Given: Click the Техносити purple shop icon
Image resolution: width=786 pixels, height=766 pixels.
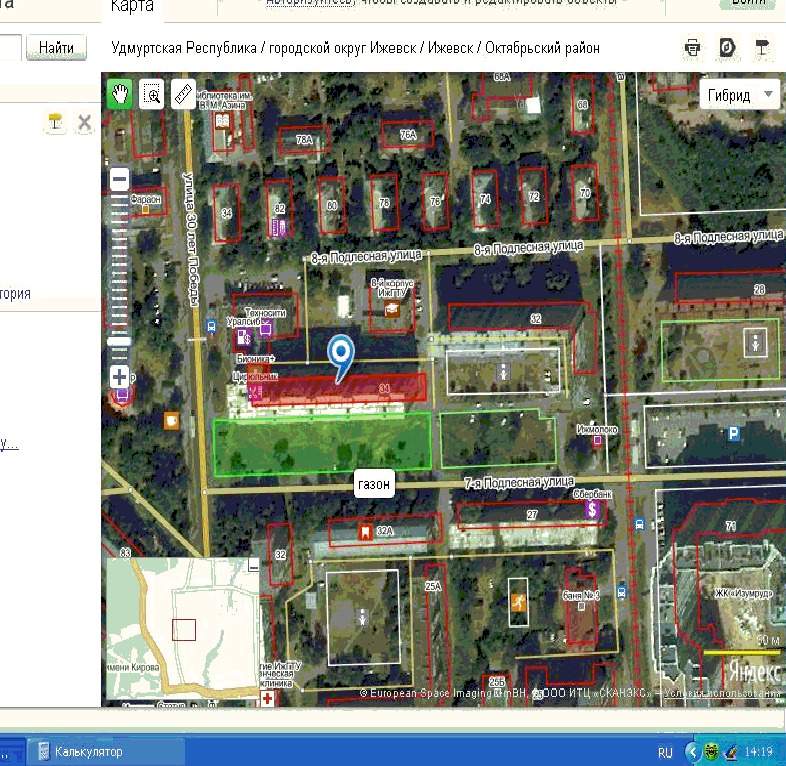Looking at the screenshot, I should point(266,329).
